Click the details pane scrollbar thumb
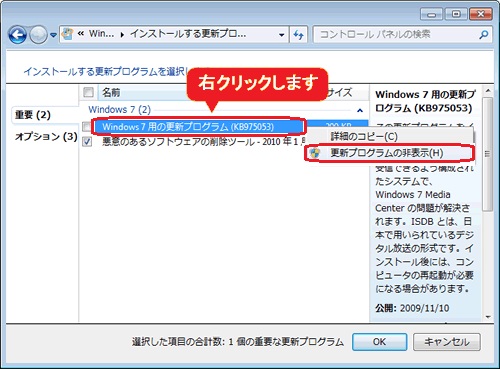 [x=488, y=153]
